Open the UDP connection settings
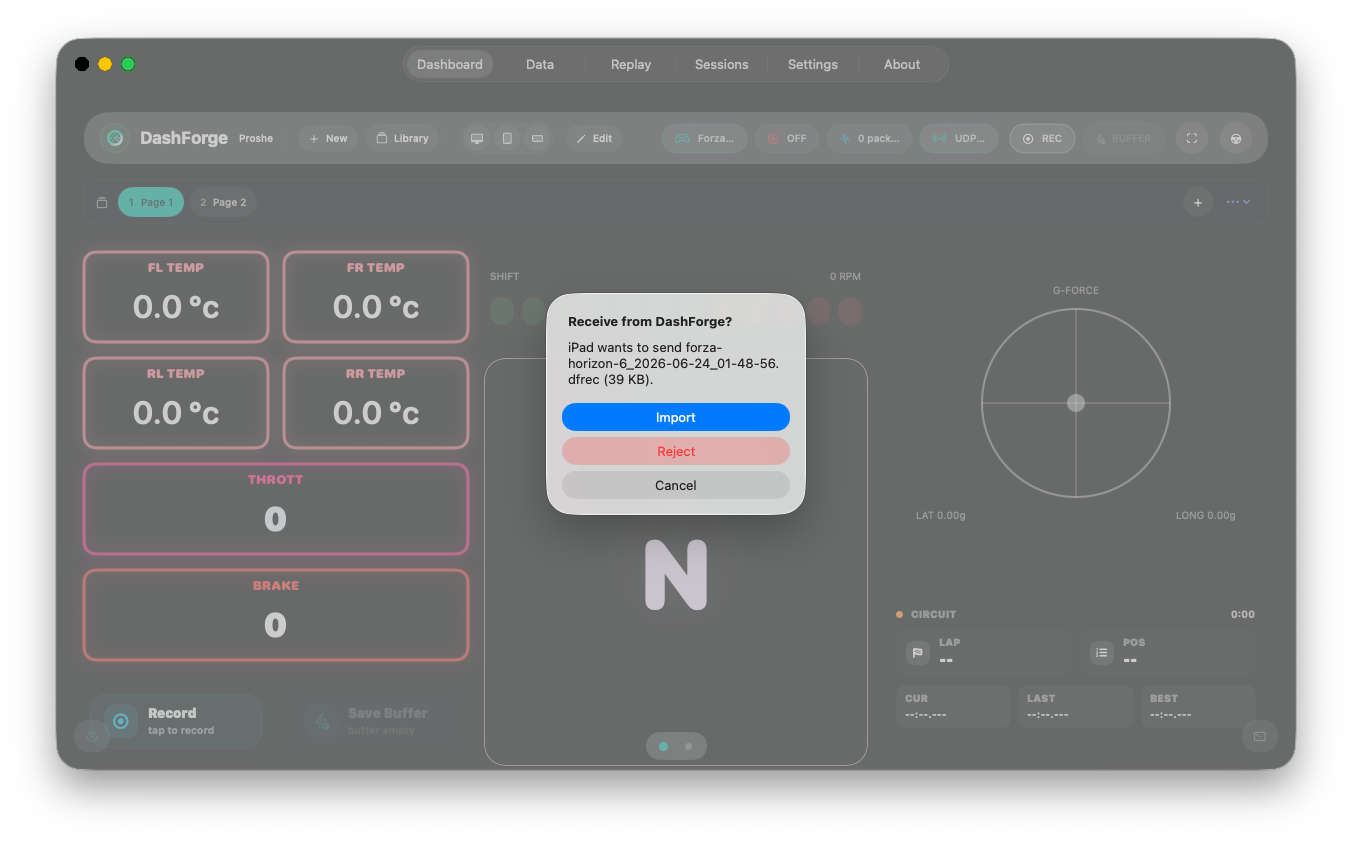The height and width of the screenshot is (844, 1352). 958,138
